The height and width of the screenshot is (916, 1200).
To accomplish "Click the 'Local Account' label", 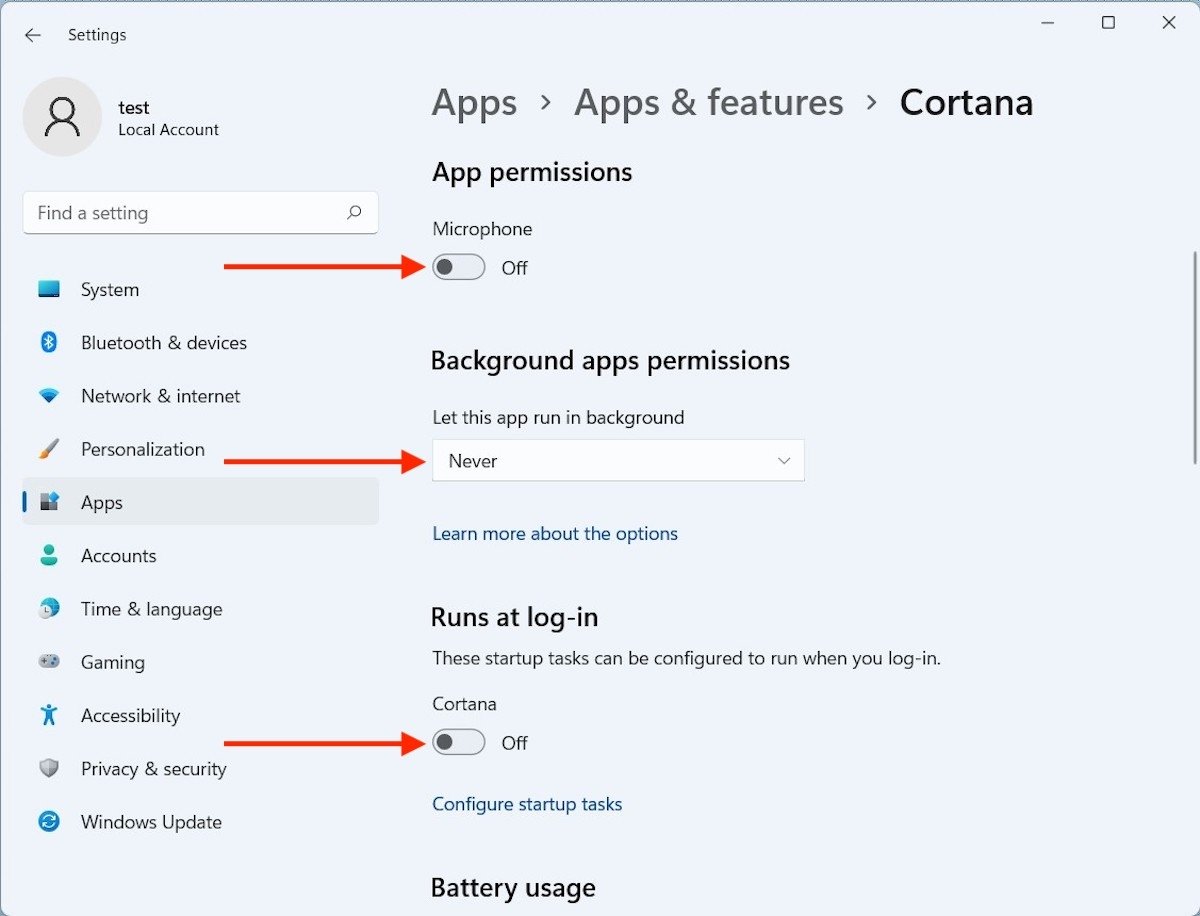I will 168,130.
